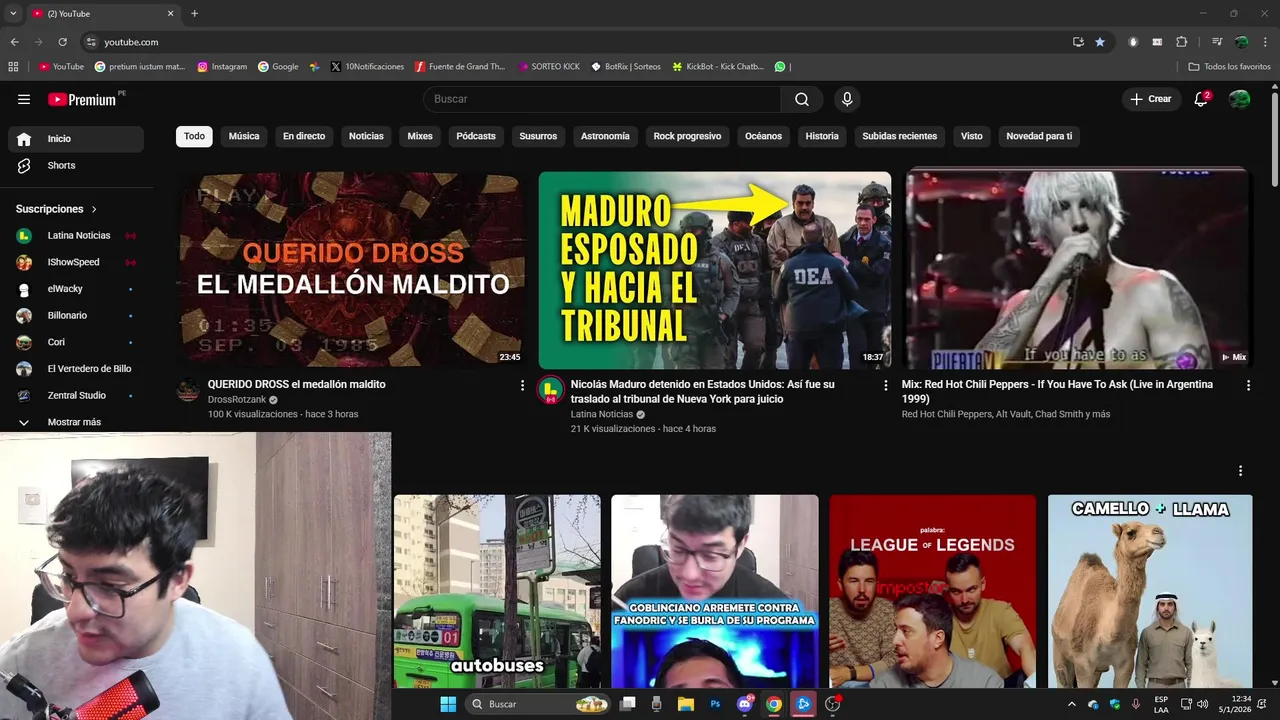Open the media controls music-queue icon

click(x=1217, y=42)
